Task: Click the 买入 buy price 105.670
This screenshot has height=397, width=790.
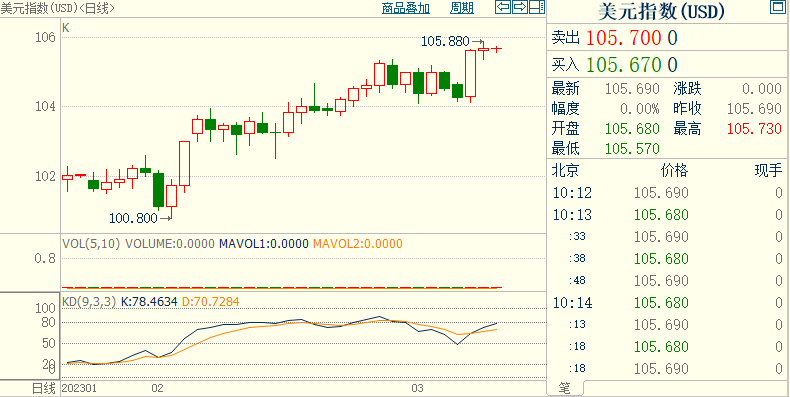Action: [624, 64]
